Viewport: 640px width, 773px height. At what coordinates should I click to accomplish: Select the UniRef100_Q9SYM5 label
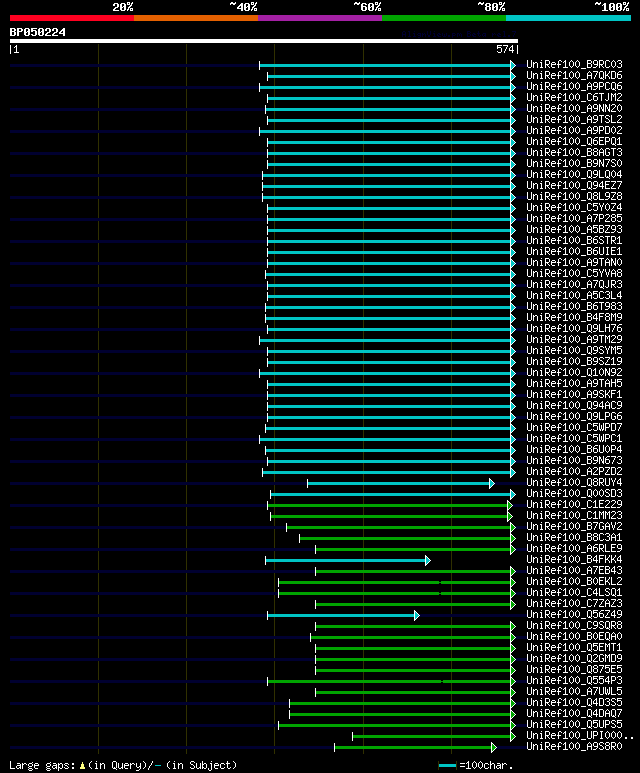(574, 351)
